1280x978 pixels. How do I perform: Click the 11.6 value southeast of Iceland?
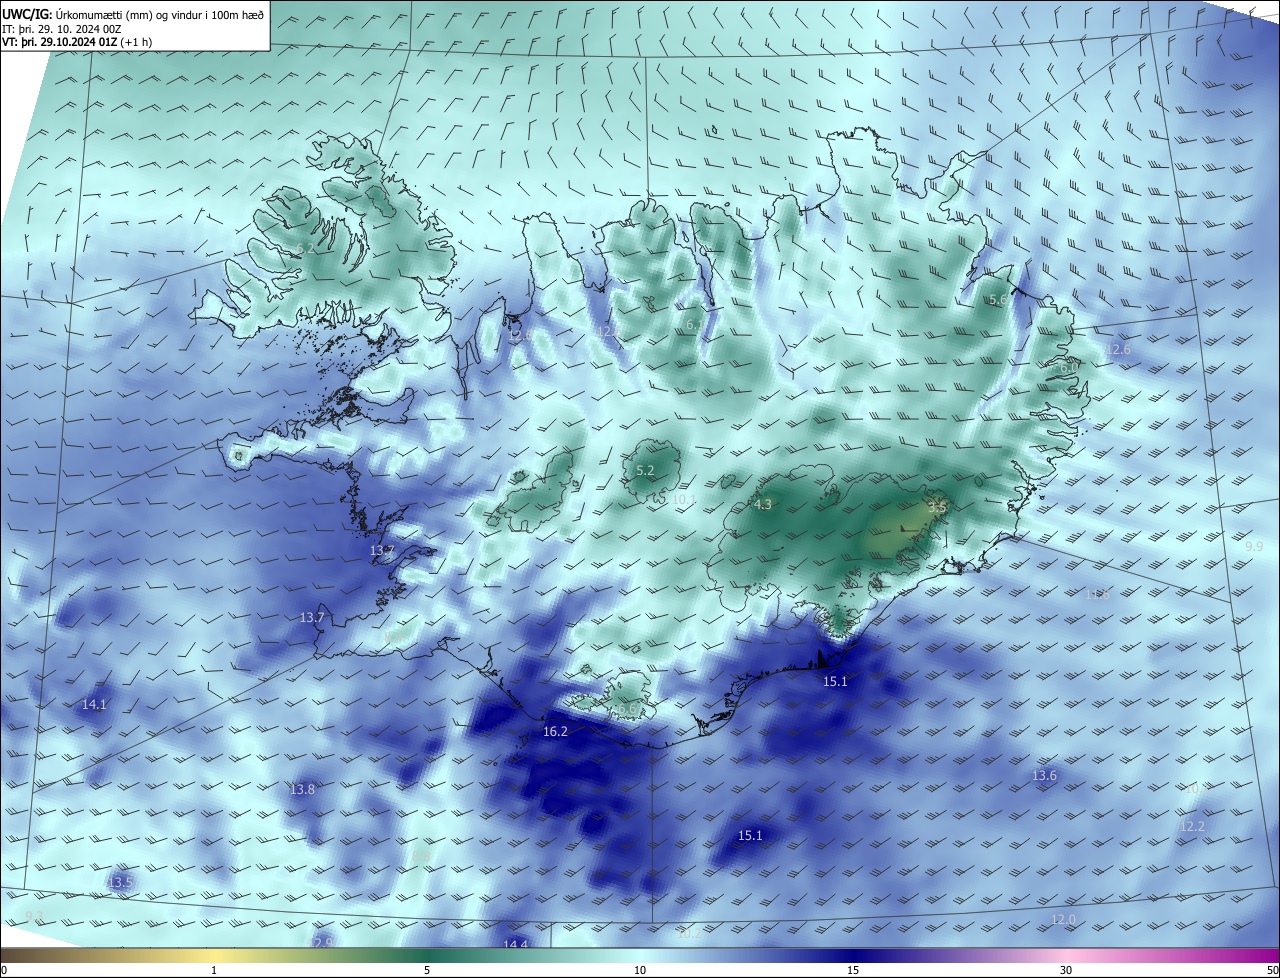click(1098, 594)
